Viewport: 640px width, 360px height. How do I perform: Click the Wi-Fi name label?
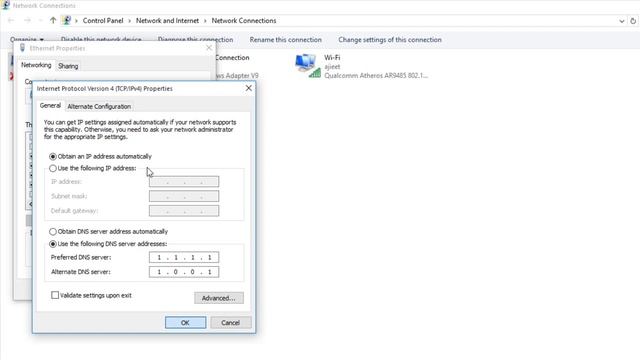point(332,58)
